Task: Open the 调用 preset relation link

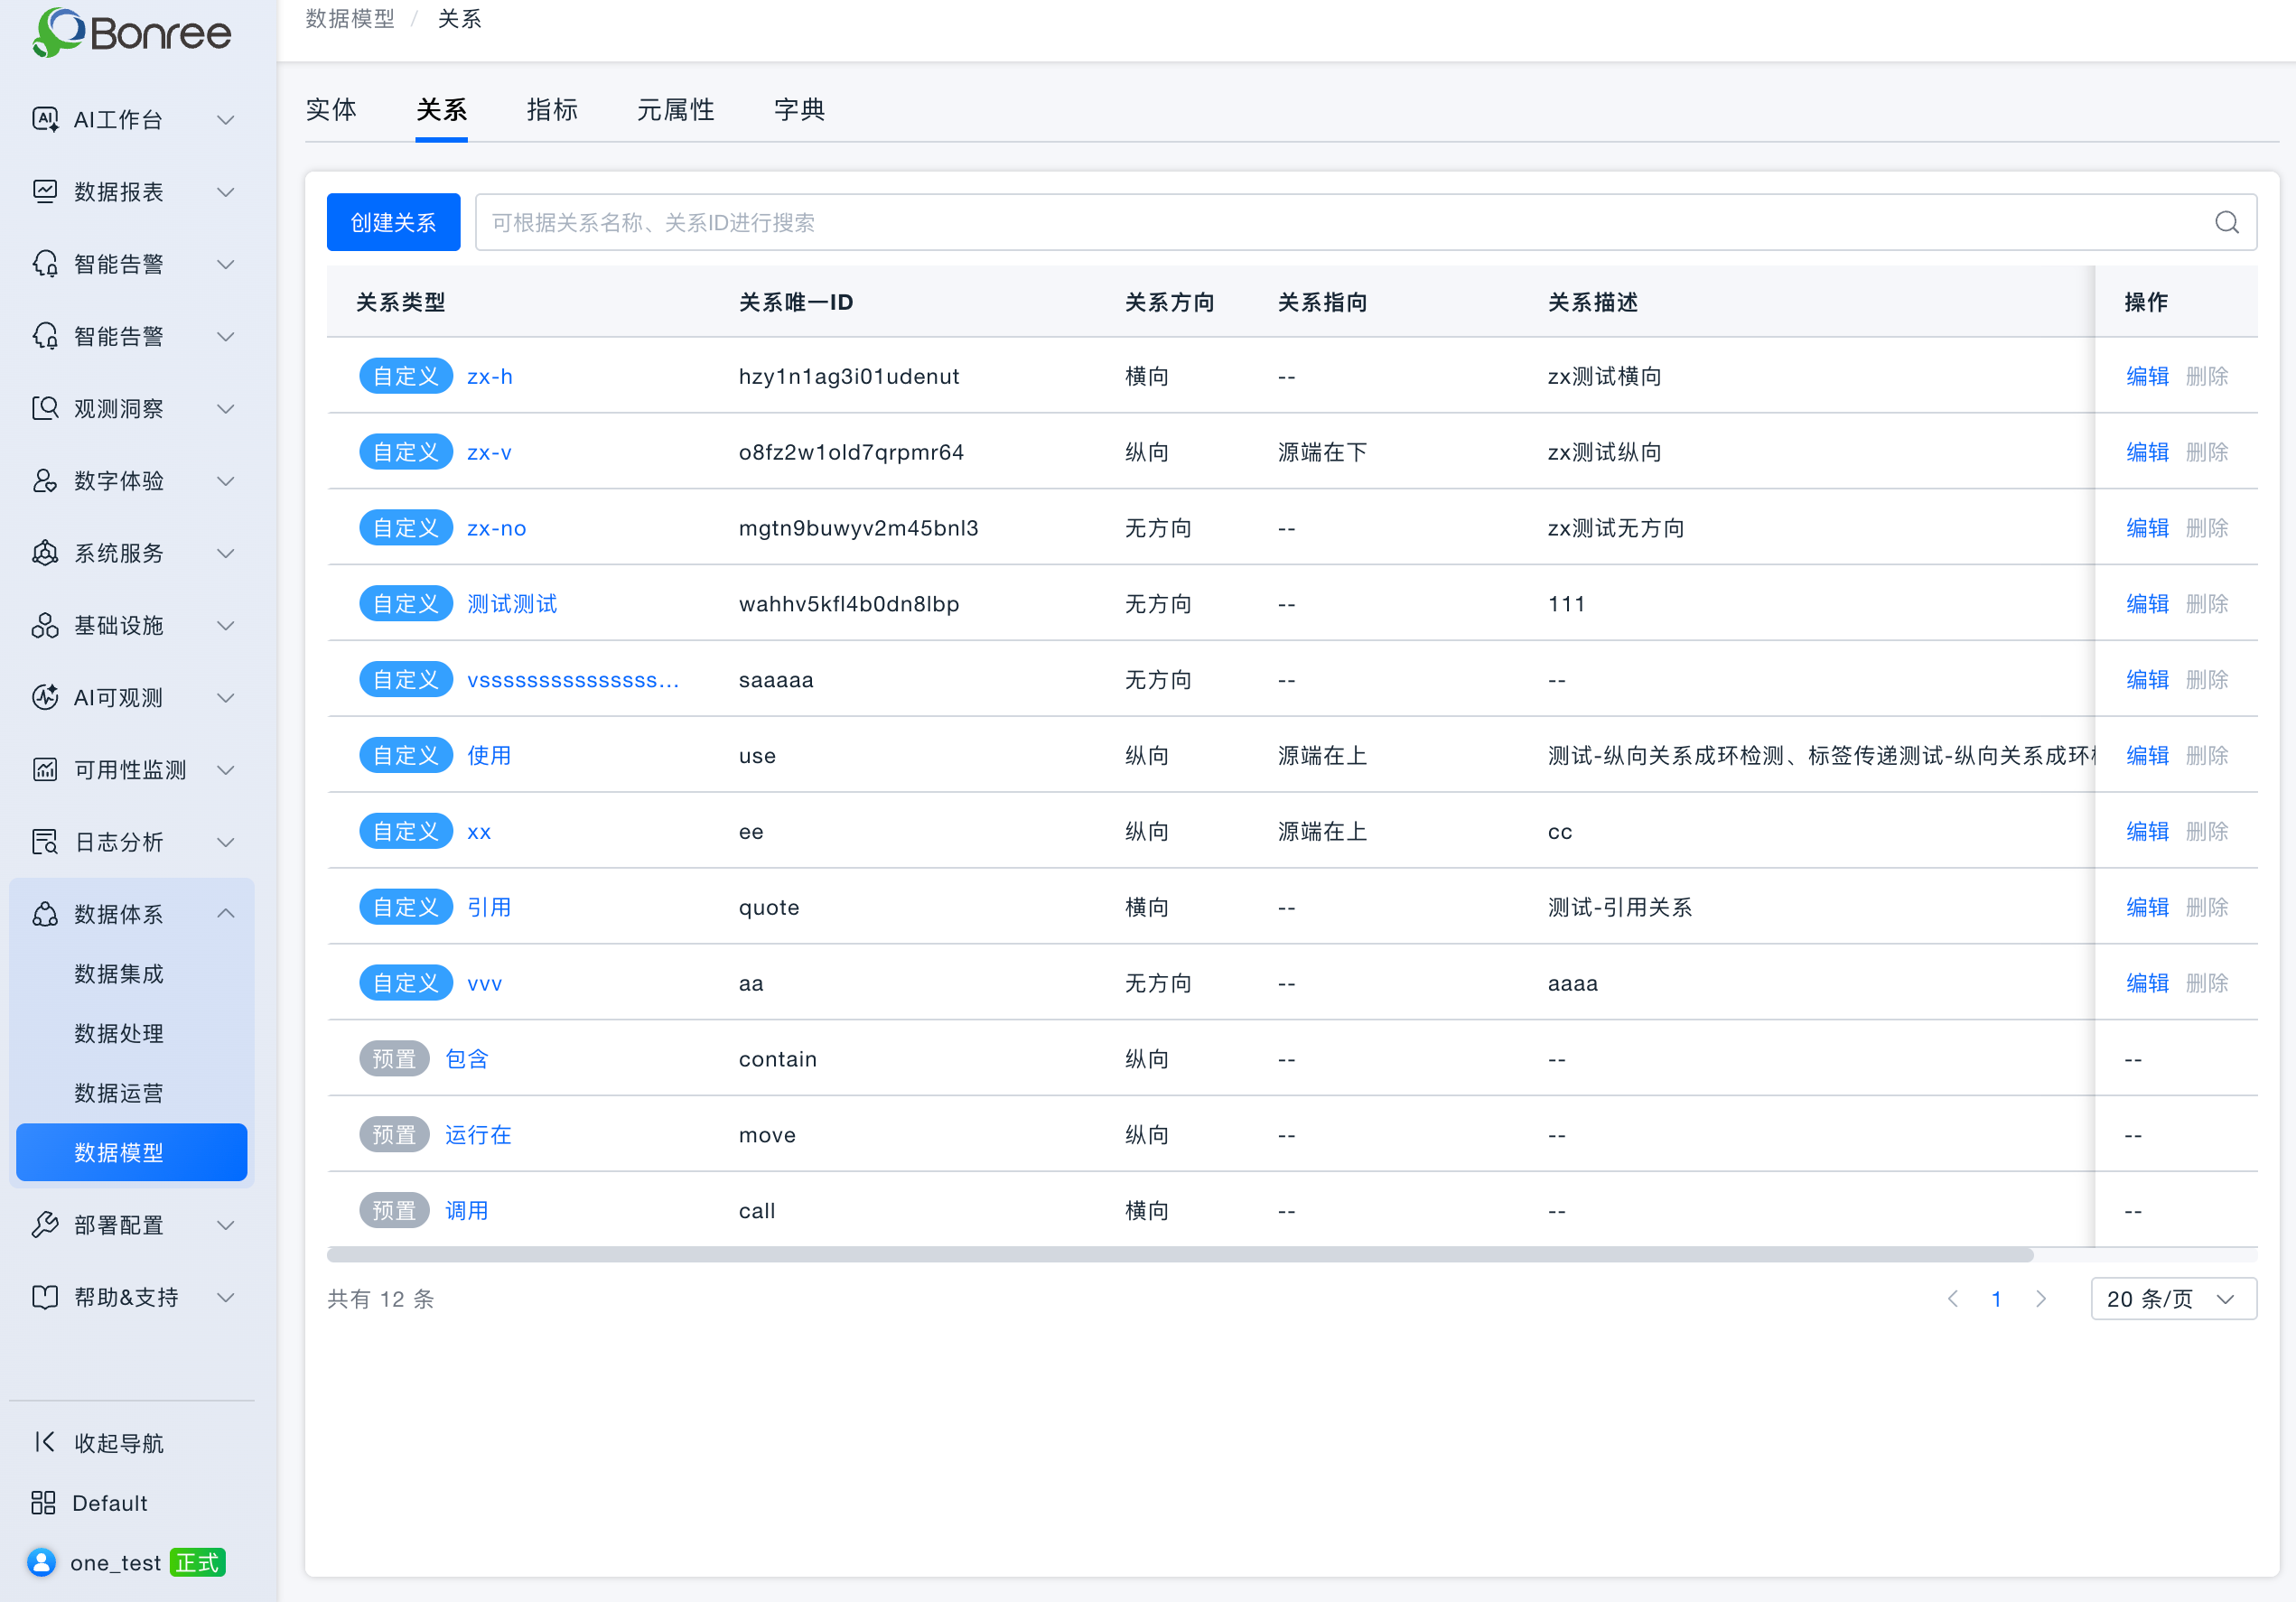Action: [x=467, y=1211]
